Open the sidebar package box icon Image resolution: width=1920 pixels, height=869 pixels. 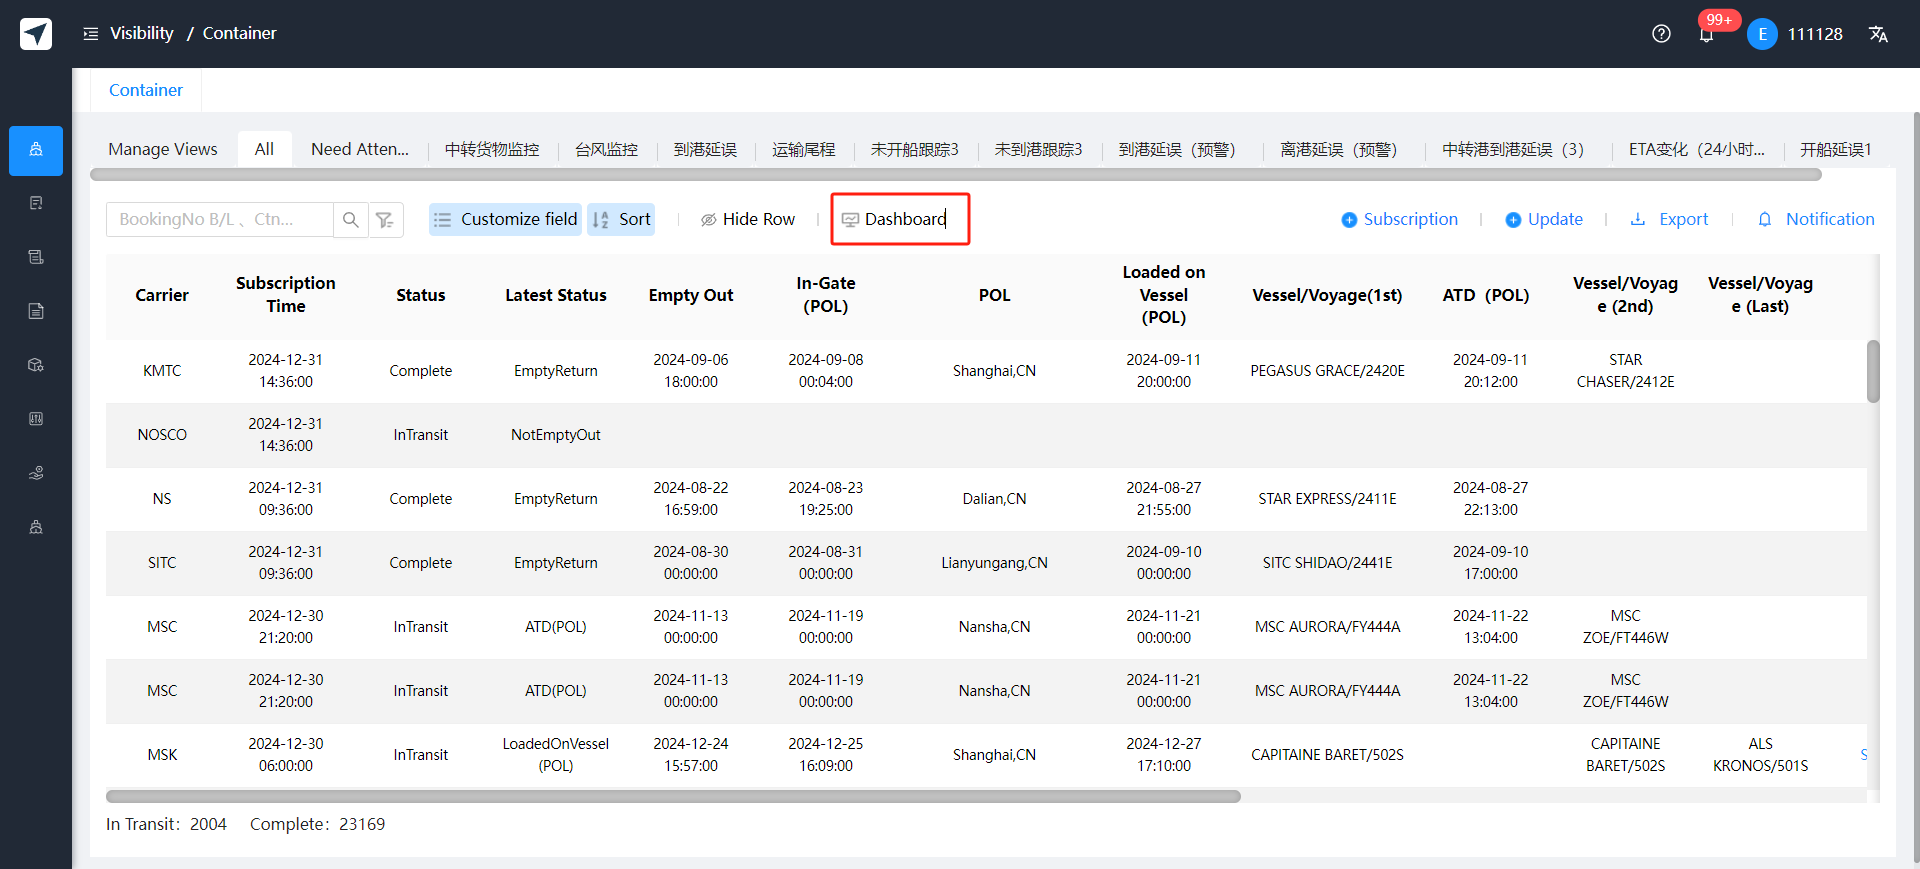coord(36,365)
